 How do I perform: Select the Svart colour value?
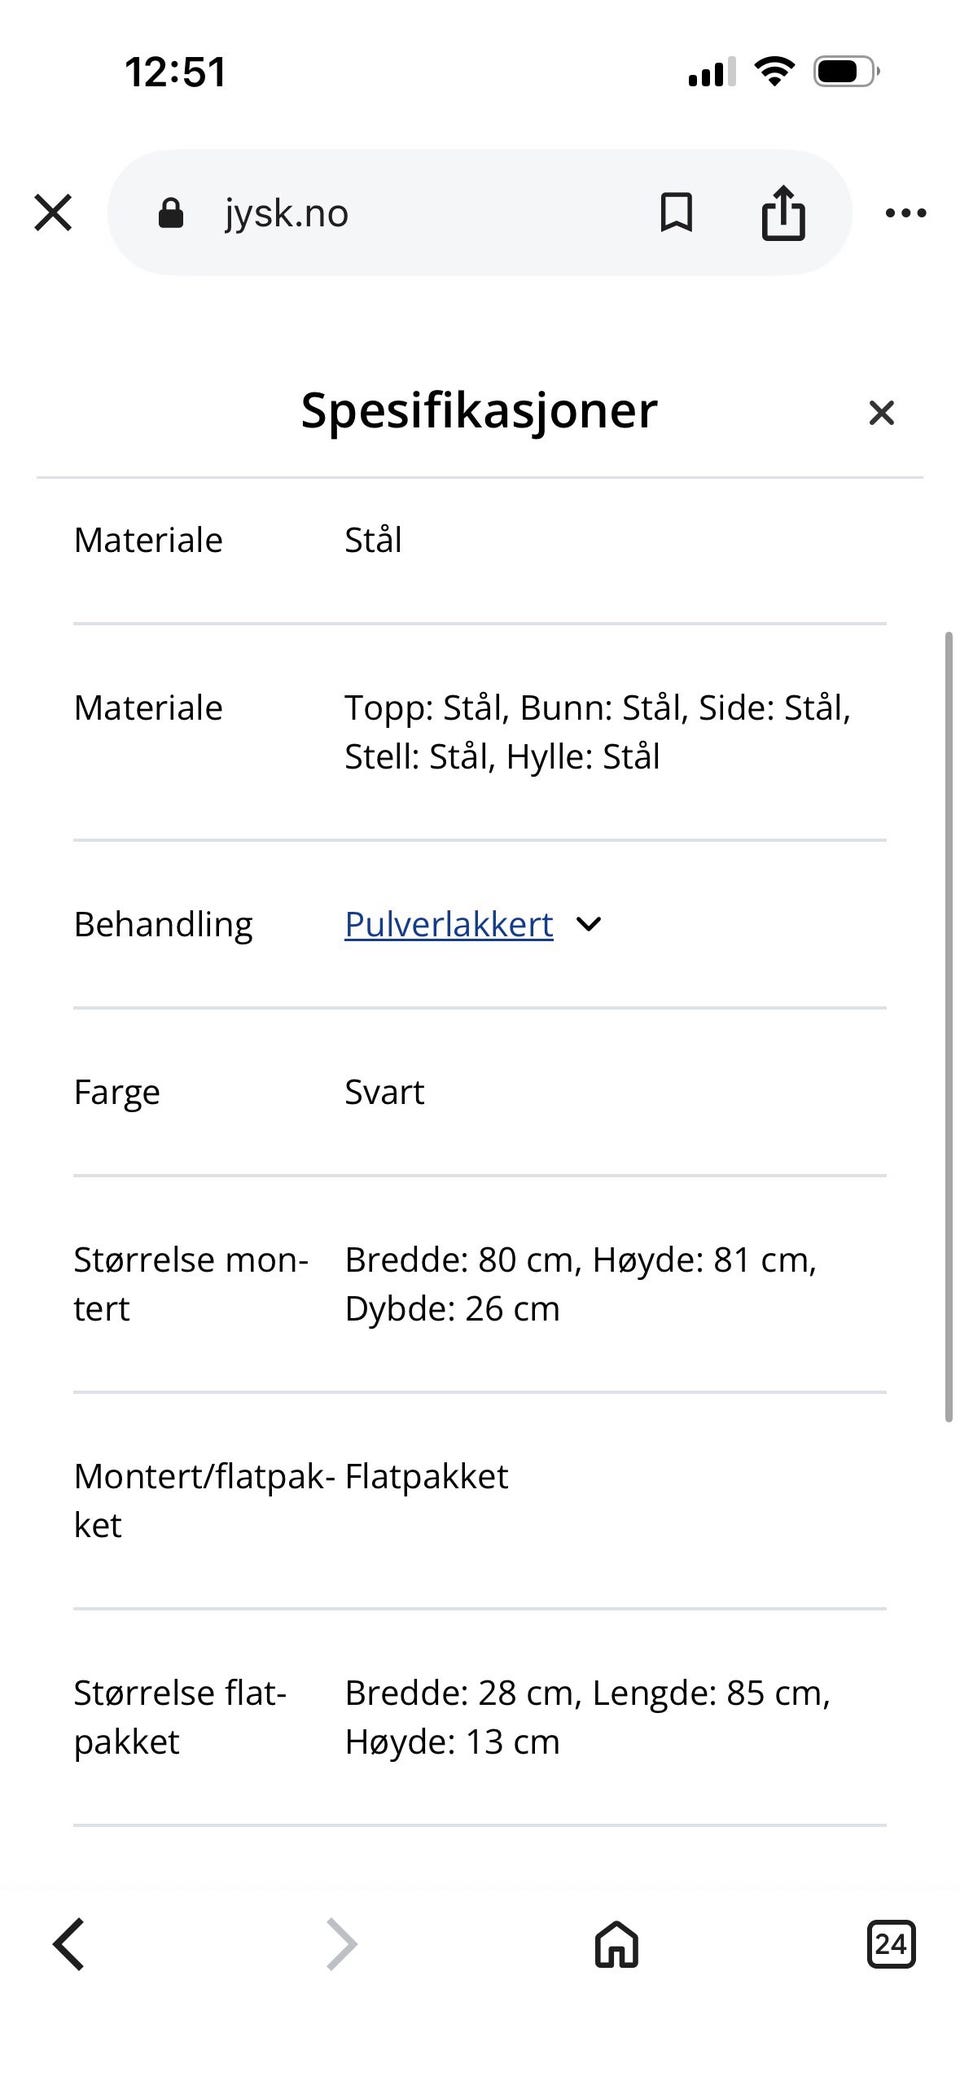[384, 1092]
